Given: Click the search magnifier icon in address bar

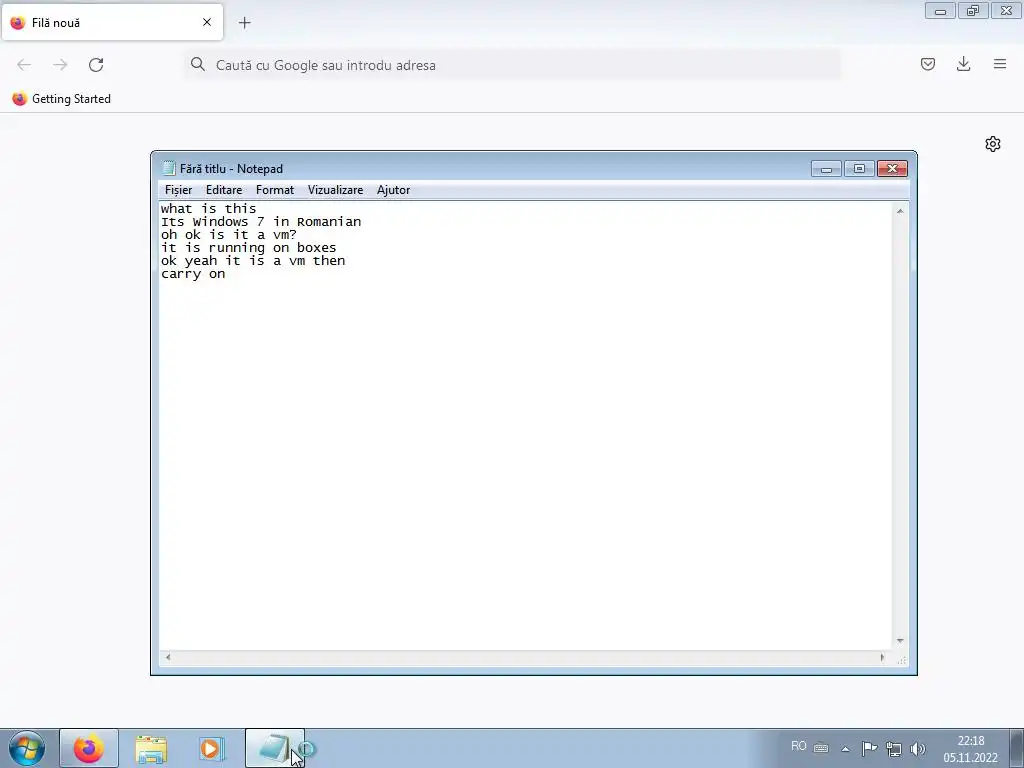Looking at the screenshot, I should coord(197,64).
